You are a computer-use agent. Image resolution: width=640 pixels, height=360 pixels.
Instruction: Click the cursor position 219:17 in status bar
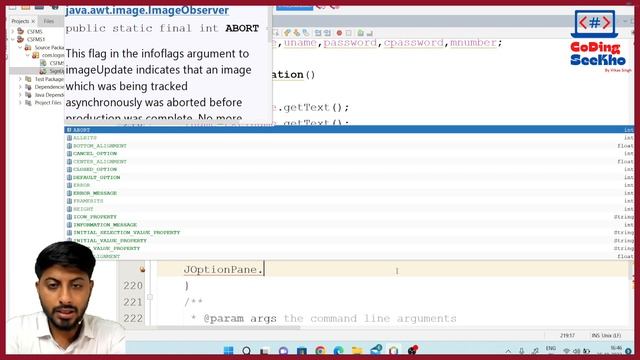pyautogui.click(x=567, y=336)
